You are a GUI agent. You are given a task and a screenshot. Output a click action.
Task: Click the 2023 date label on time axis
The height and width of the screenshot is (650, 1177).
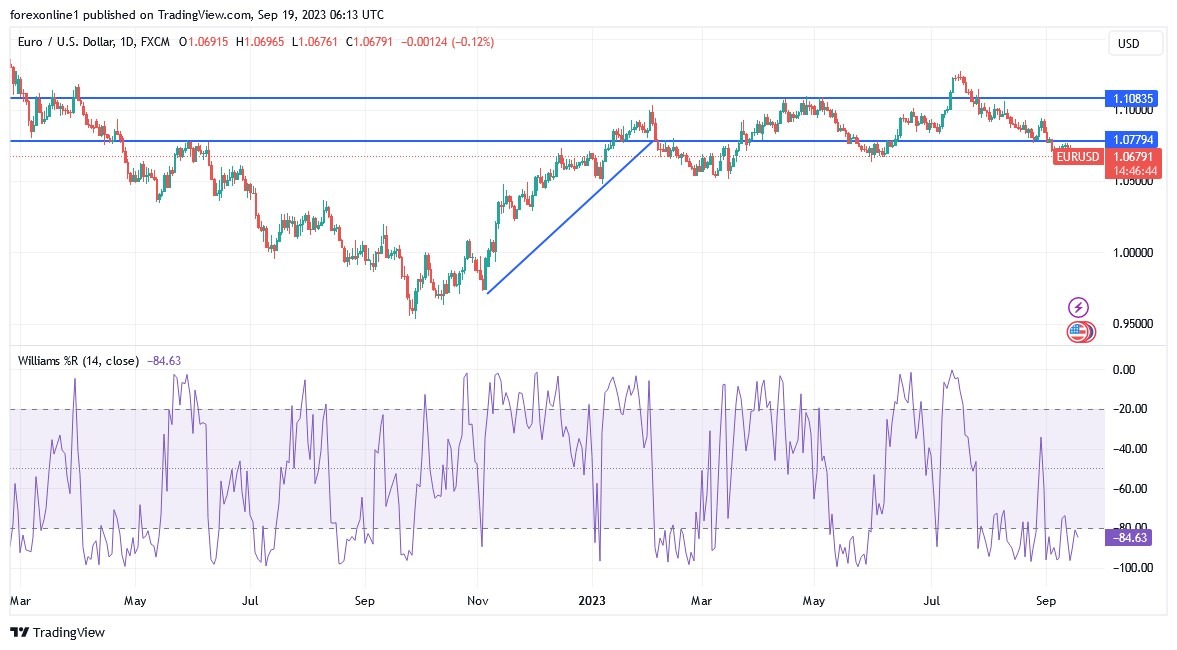pyautogui.click(x=592, y=602)
